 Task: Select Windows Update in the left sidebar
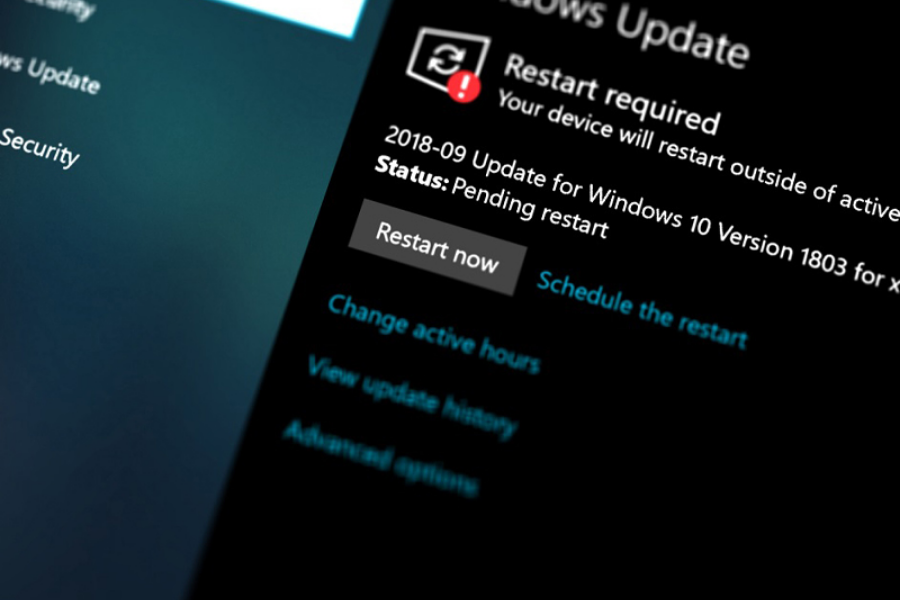tap(50, 73)
